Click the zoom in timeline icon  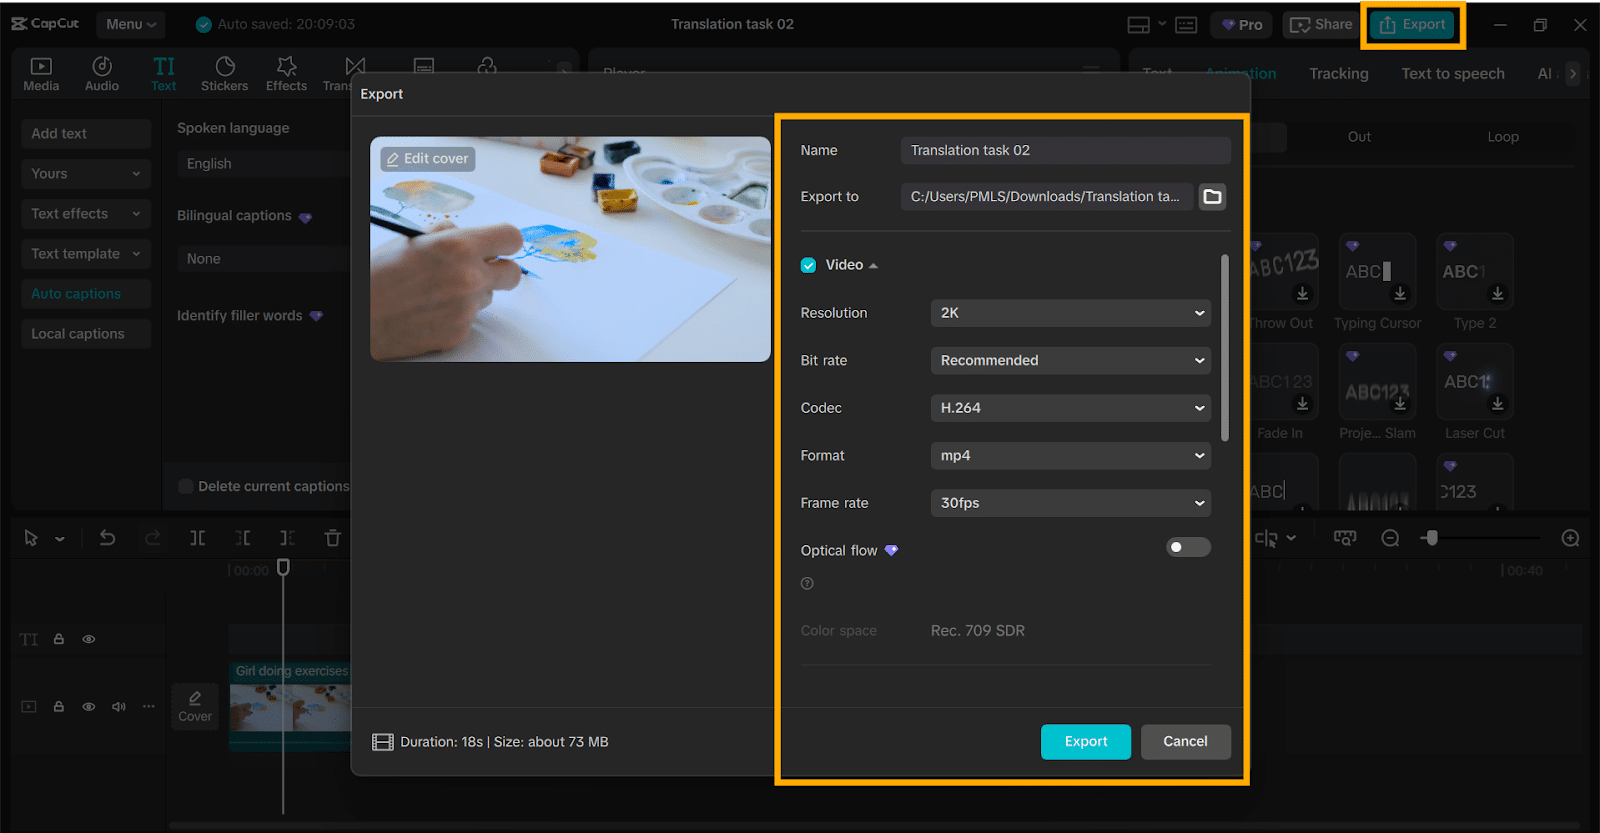(1571, 538)
